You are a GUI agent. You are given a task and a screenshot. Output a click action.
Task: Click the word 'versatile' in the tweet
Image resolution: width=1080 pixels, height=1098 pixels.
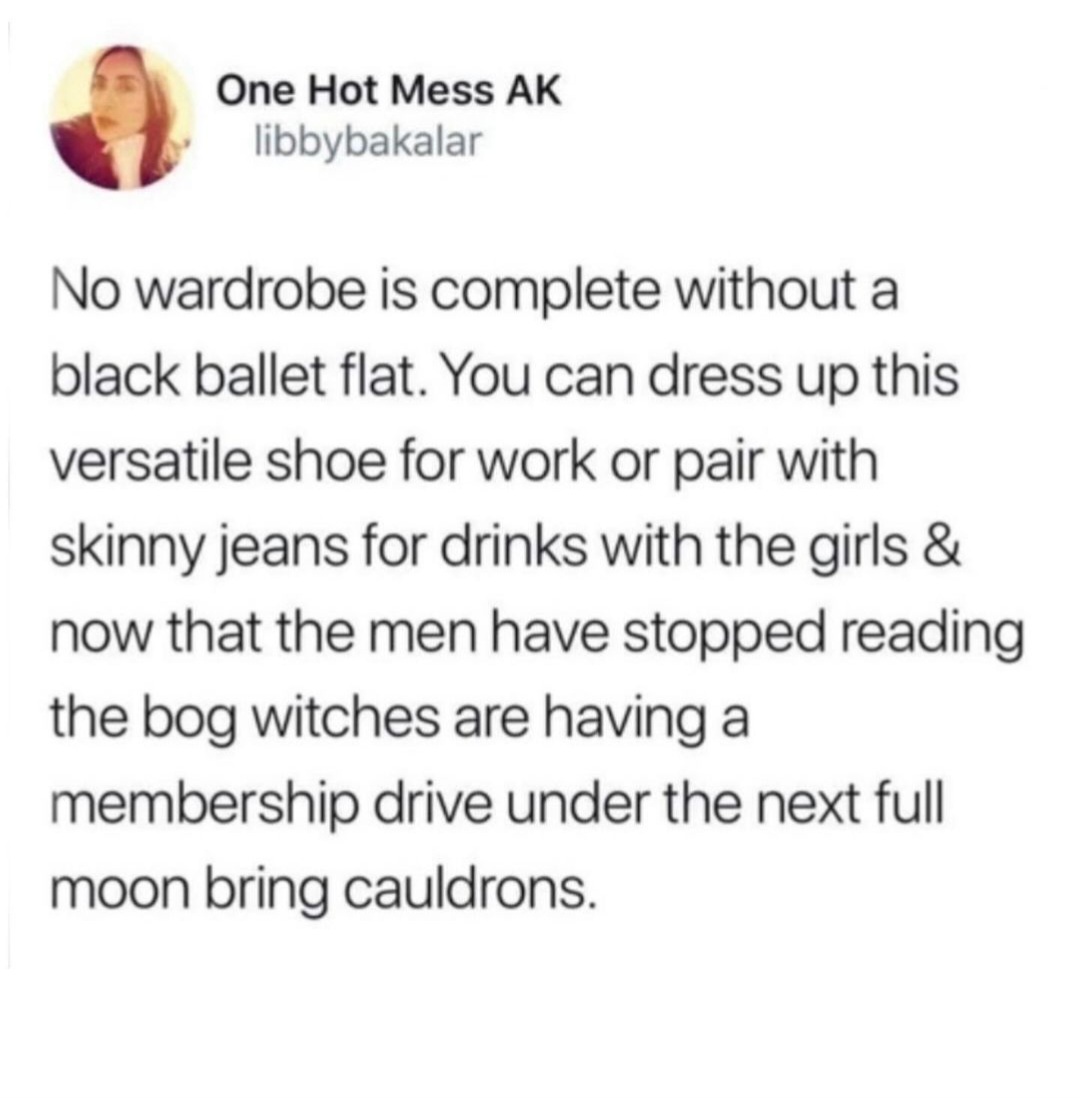(149, 464)
